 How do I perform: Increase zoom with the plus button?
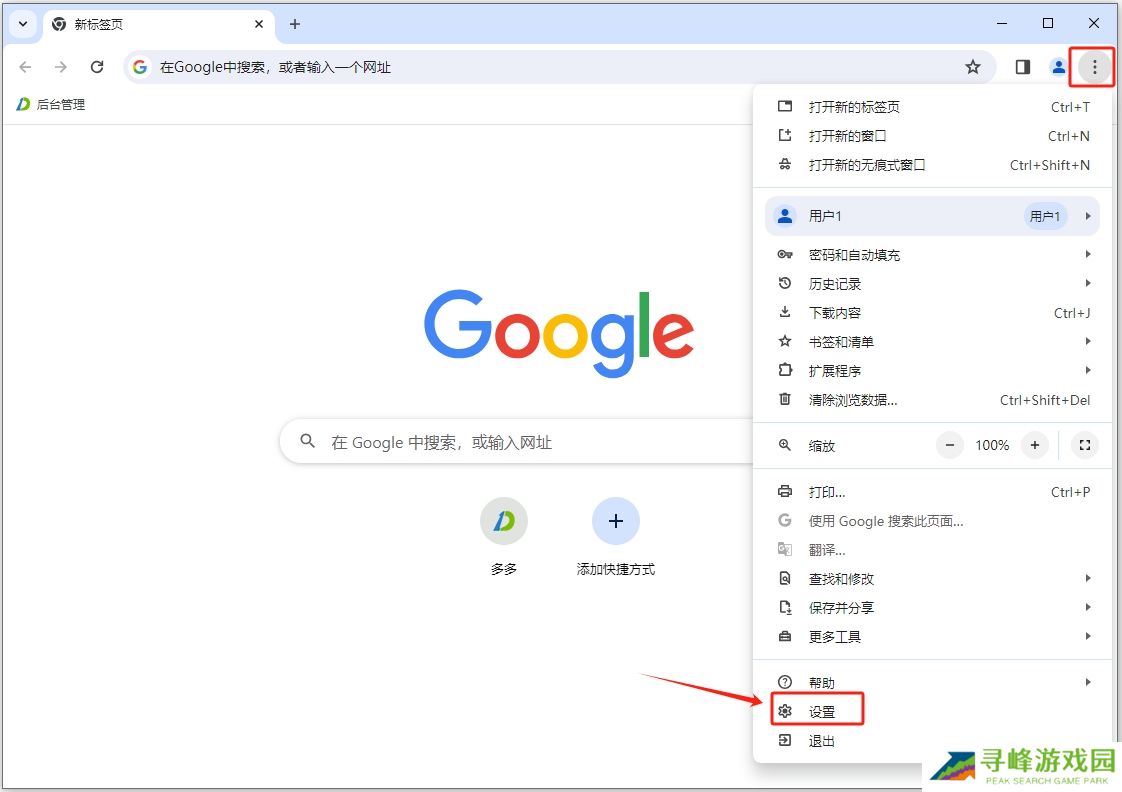1035,445
